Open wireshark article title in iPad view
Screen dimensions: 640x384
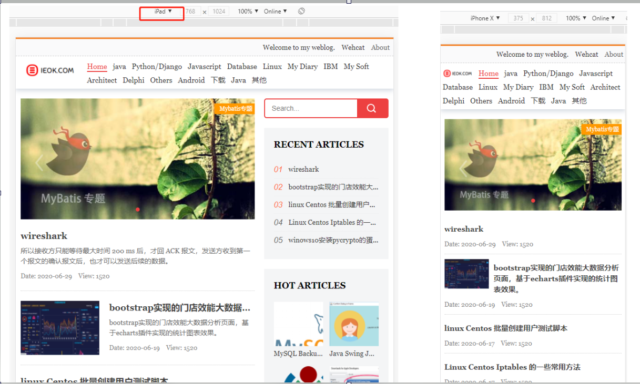click(x=44, y=236)
